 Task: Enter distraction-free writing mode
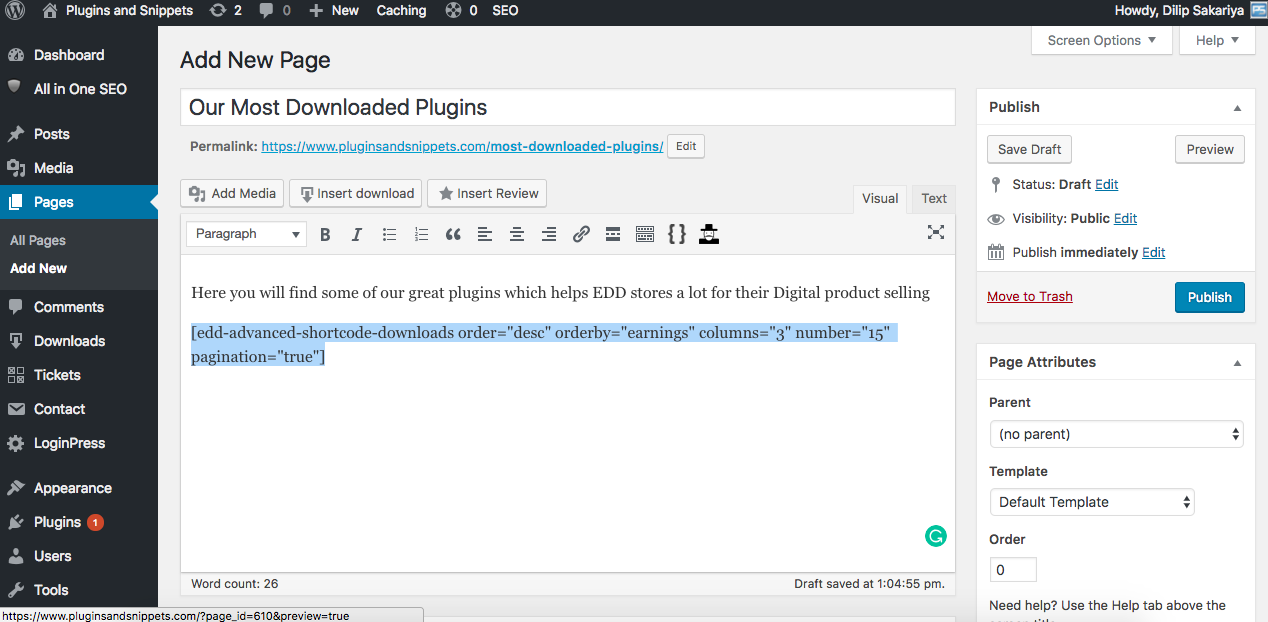936,232
